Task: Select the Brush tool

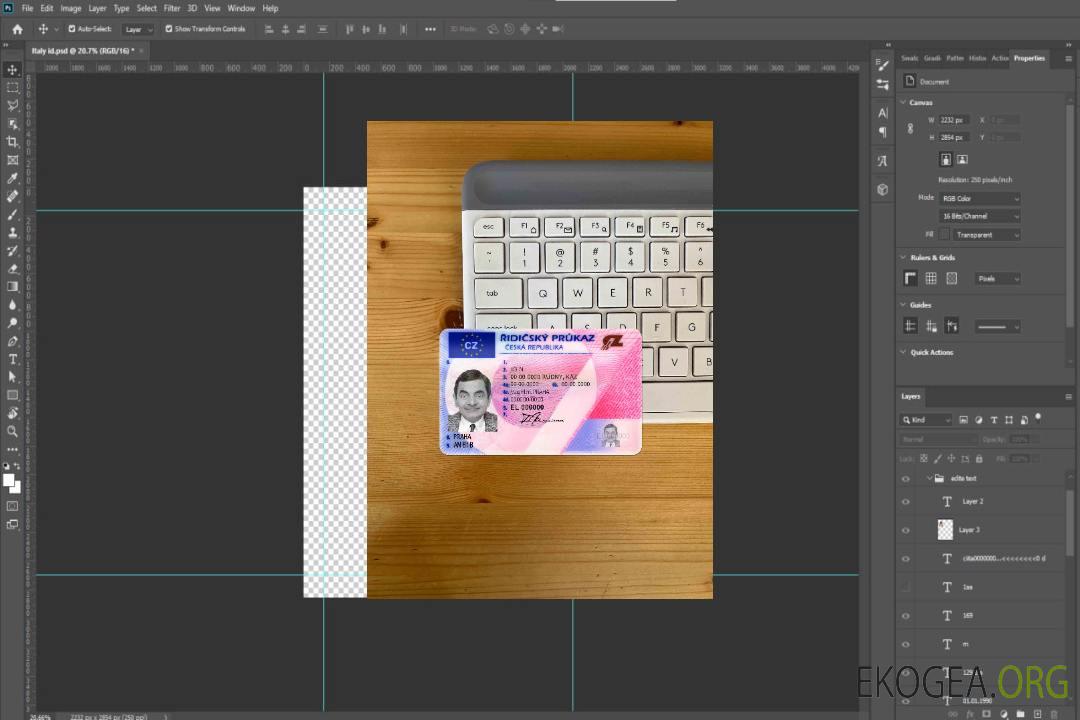Action: [x=12, y=214]
